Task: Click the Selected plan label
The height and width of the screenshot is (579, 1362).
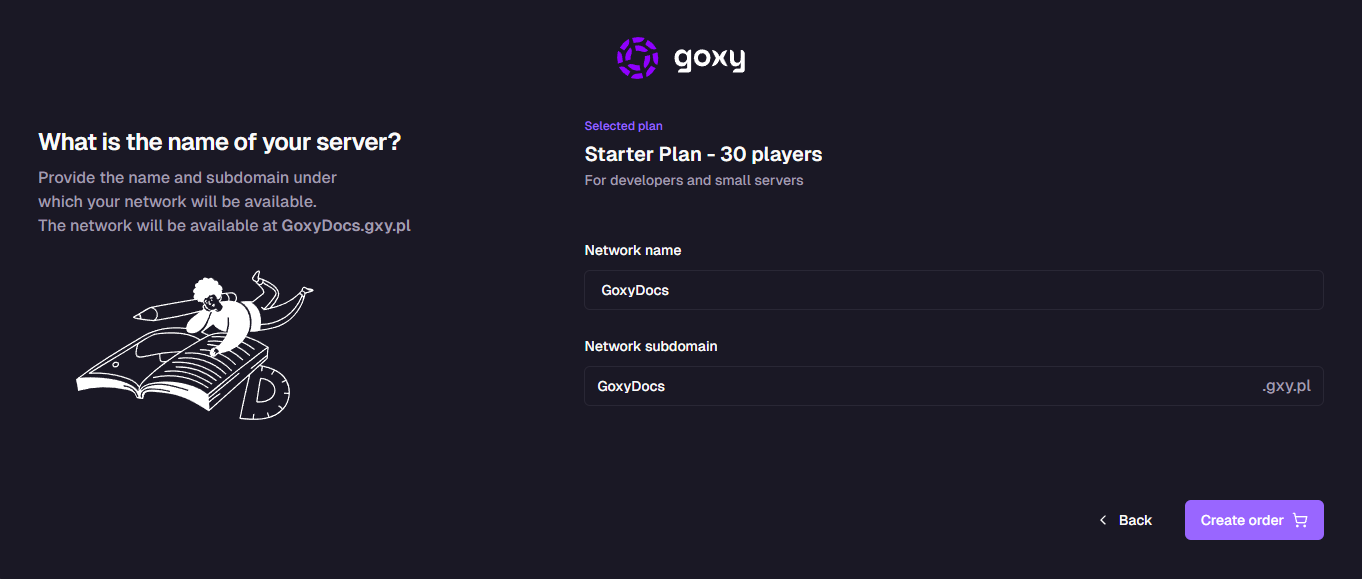Action: [x=623, y=125]
